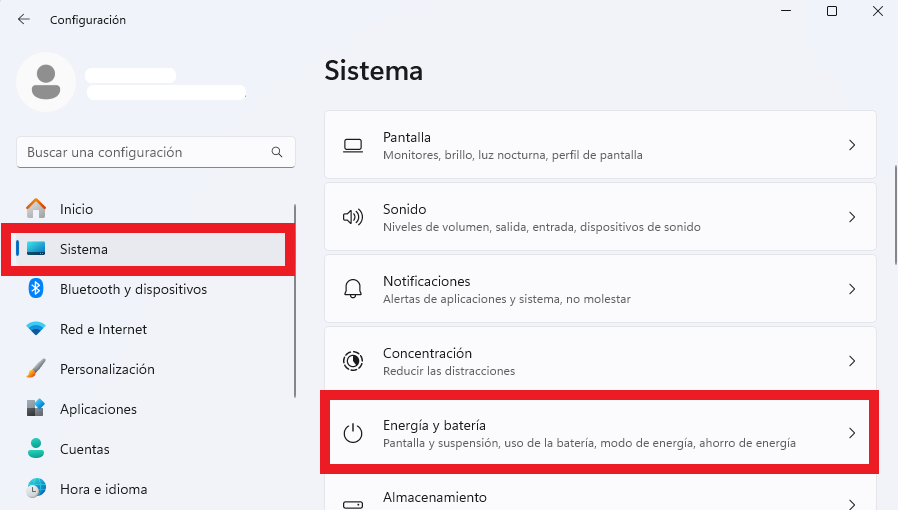The width and height of the screenshot is (898, 510).
Task: Open the user profile avatar
Action: (x=46, y=82)
